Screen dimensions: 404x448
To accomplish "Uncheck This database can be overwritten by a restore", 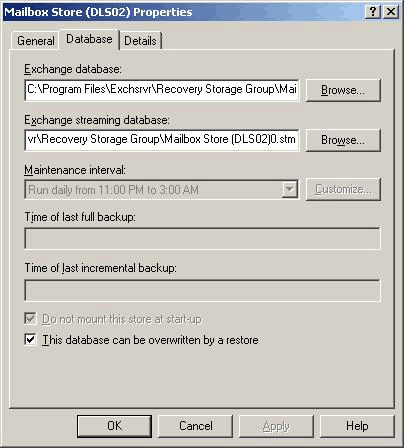I will tap(30, 340).
